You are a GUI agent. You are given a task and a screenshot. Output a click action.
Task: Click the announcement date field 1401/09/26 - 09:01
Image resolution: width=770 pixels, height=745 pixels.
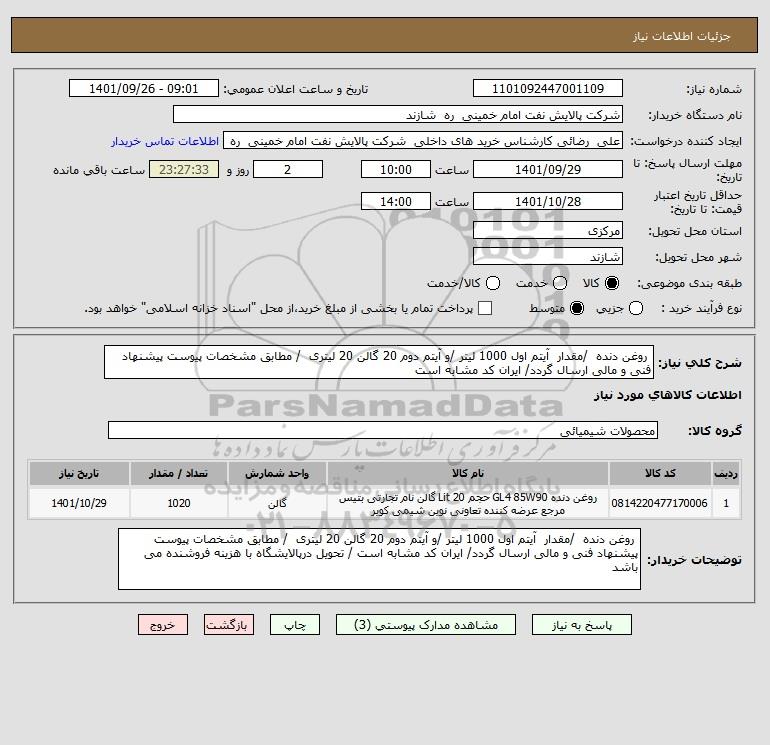coord(143,88)
